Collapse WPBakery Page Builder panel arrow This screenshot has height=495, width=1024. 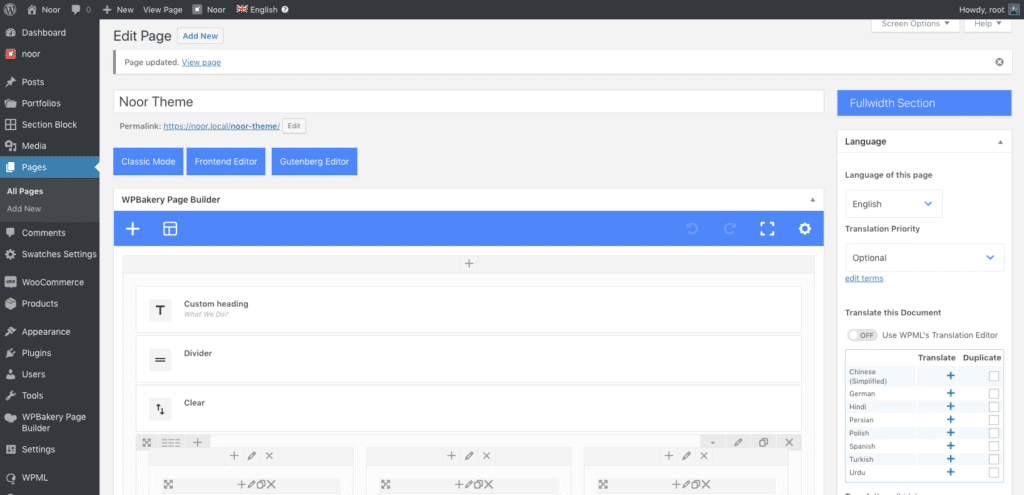(812, 200)
